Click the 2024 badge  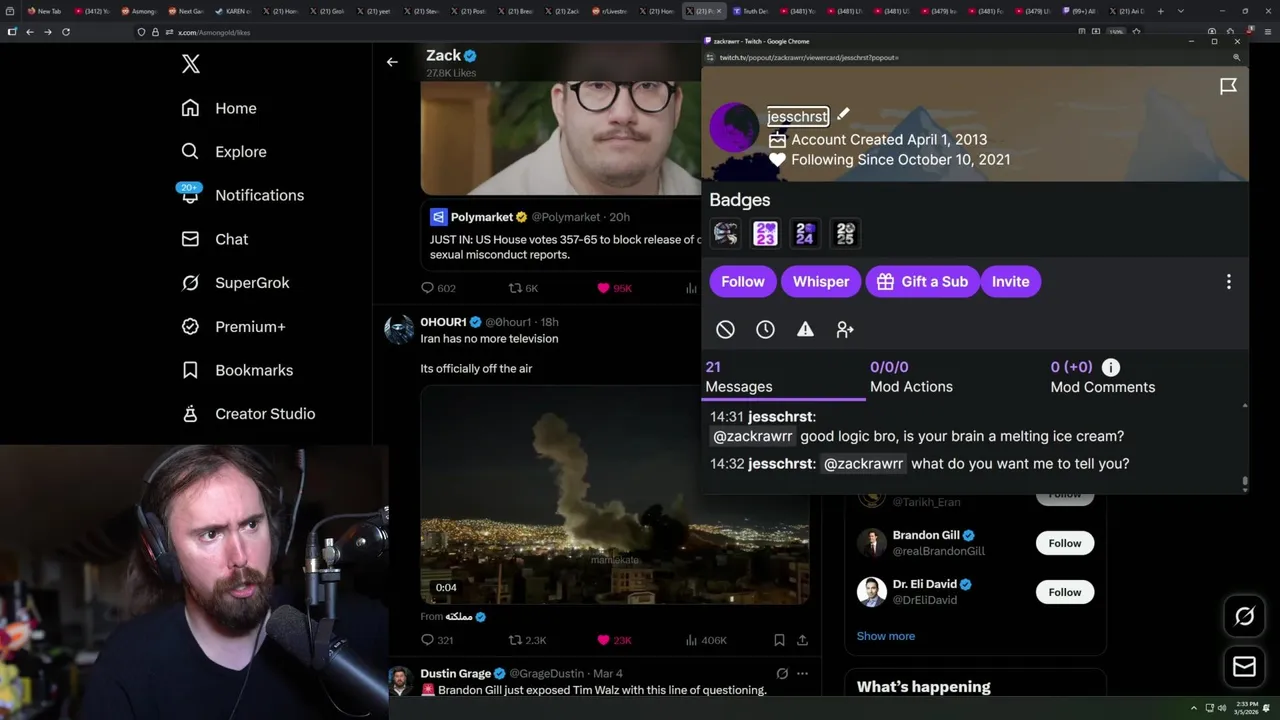(805, 233)
